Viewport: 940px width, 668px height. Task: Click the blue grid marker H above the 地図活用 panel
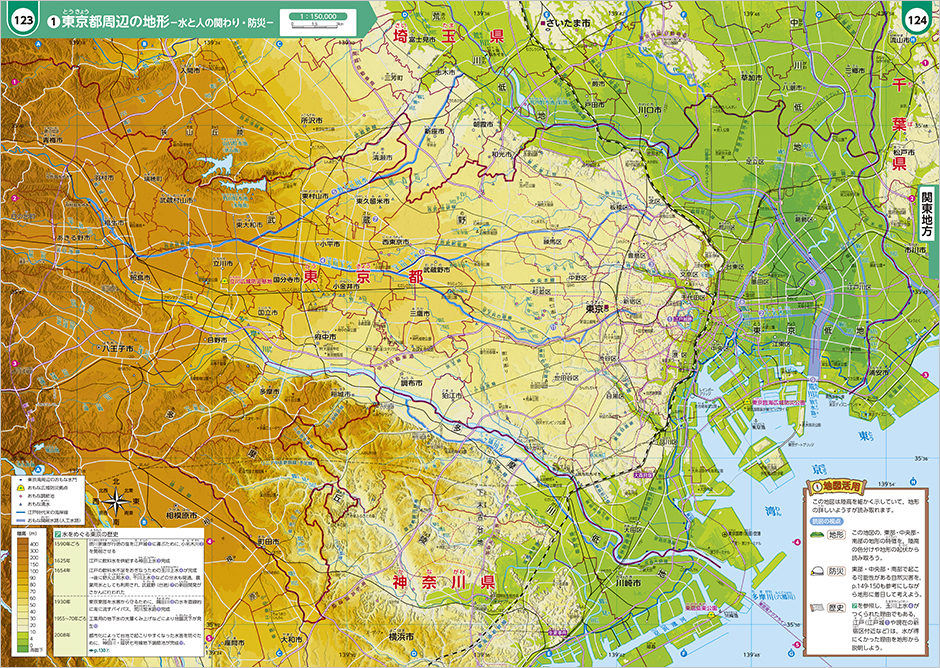[x=913, y=482]
